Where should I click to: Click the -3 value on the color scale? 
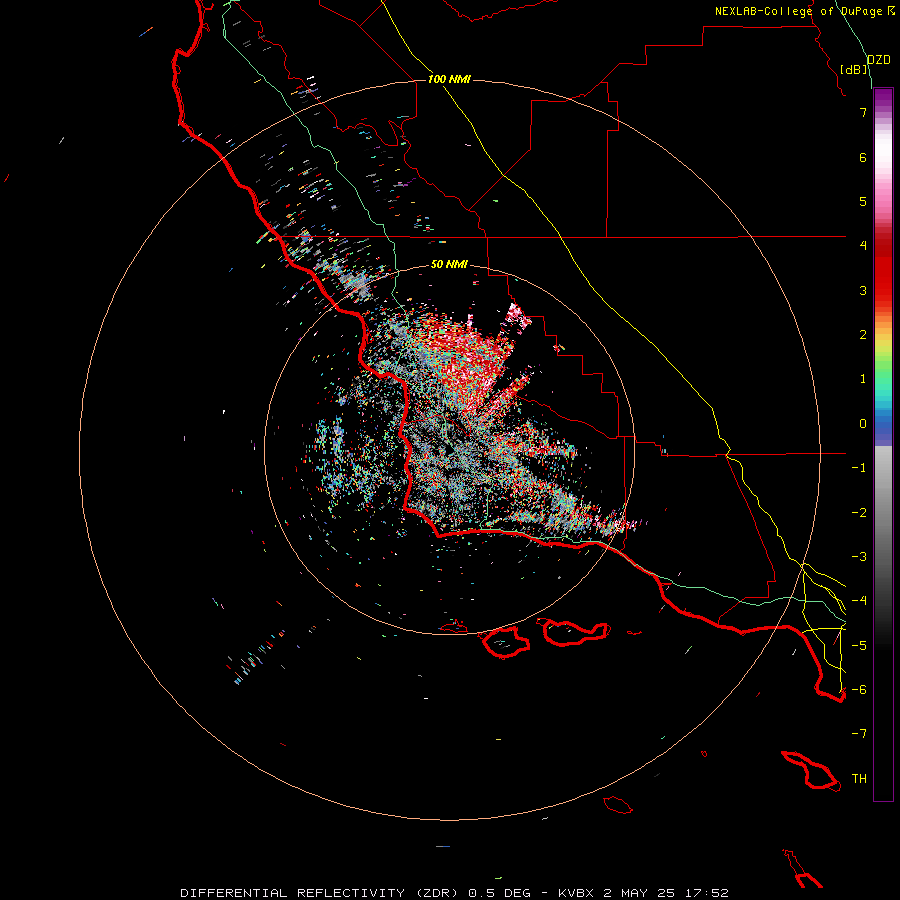859,557
